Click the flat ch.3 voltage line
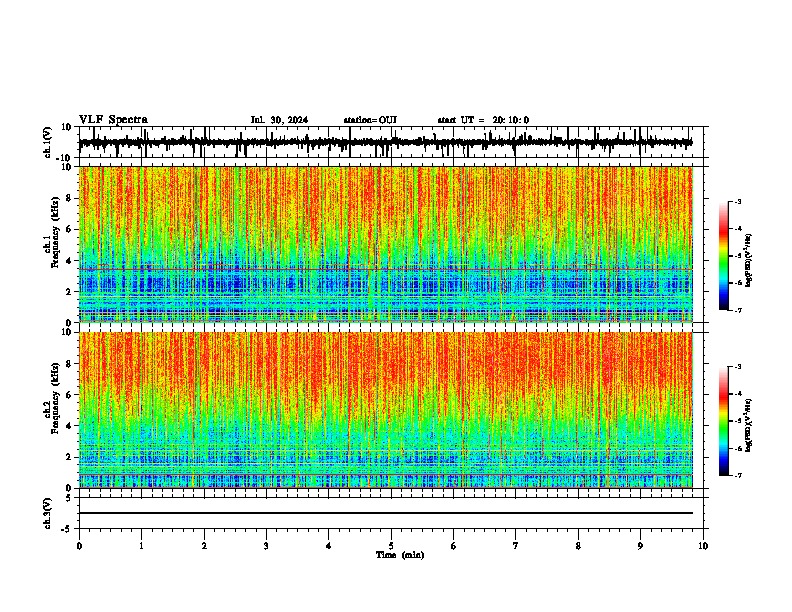This screenshot has height=612, width=792. [x=385, y=513]
